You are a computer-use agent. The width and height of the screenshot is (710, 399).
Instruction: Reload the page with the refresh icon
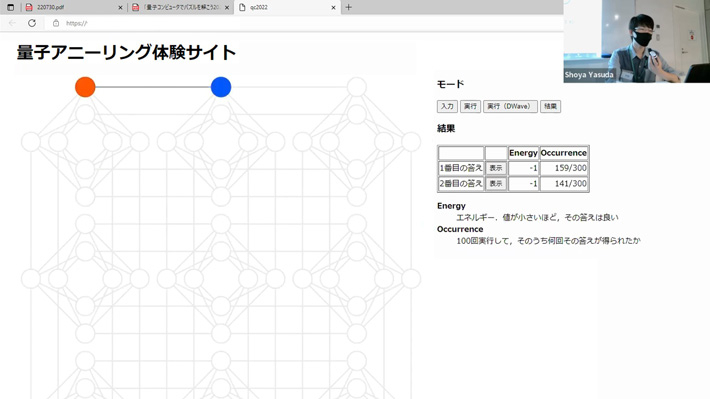click(32, 23)
